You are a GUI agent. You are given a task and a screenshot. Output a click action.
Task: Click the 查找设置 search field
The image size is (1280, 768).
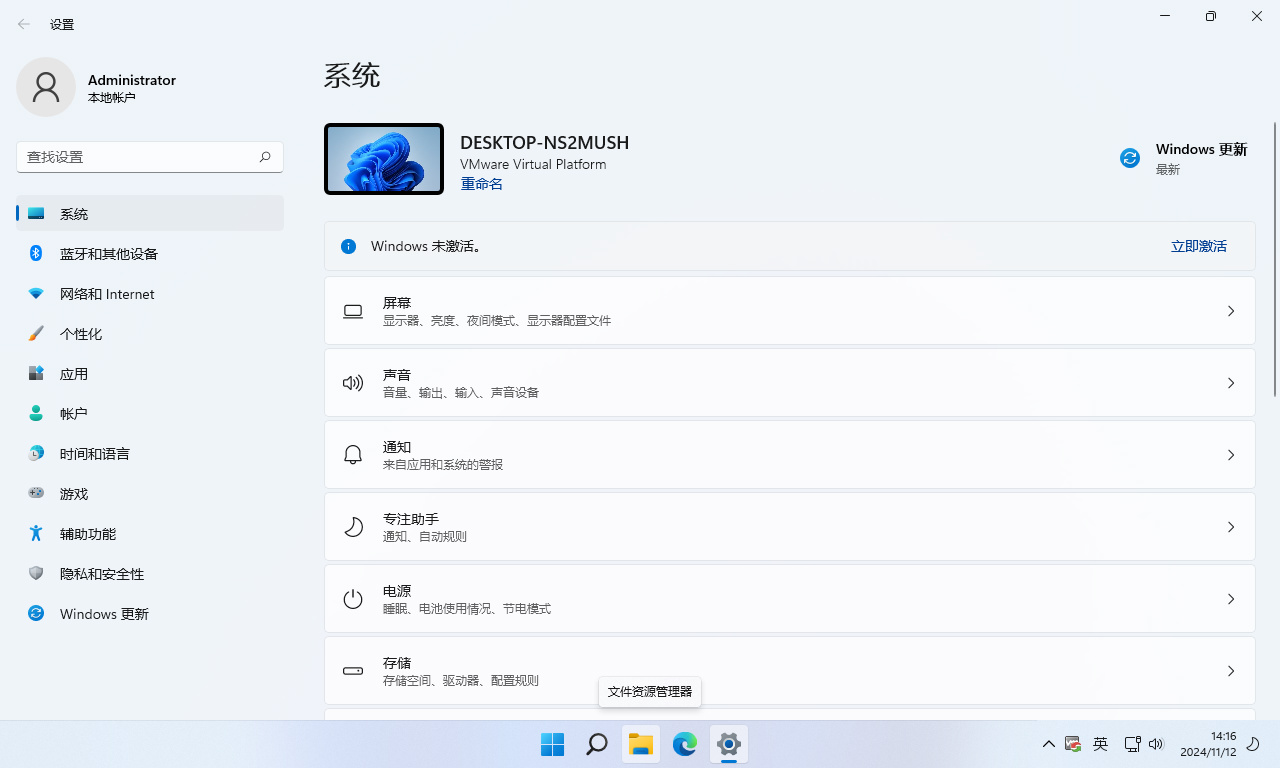click(x=150, y=157)
